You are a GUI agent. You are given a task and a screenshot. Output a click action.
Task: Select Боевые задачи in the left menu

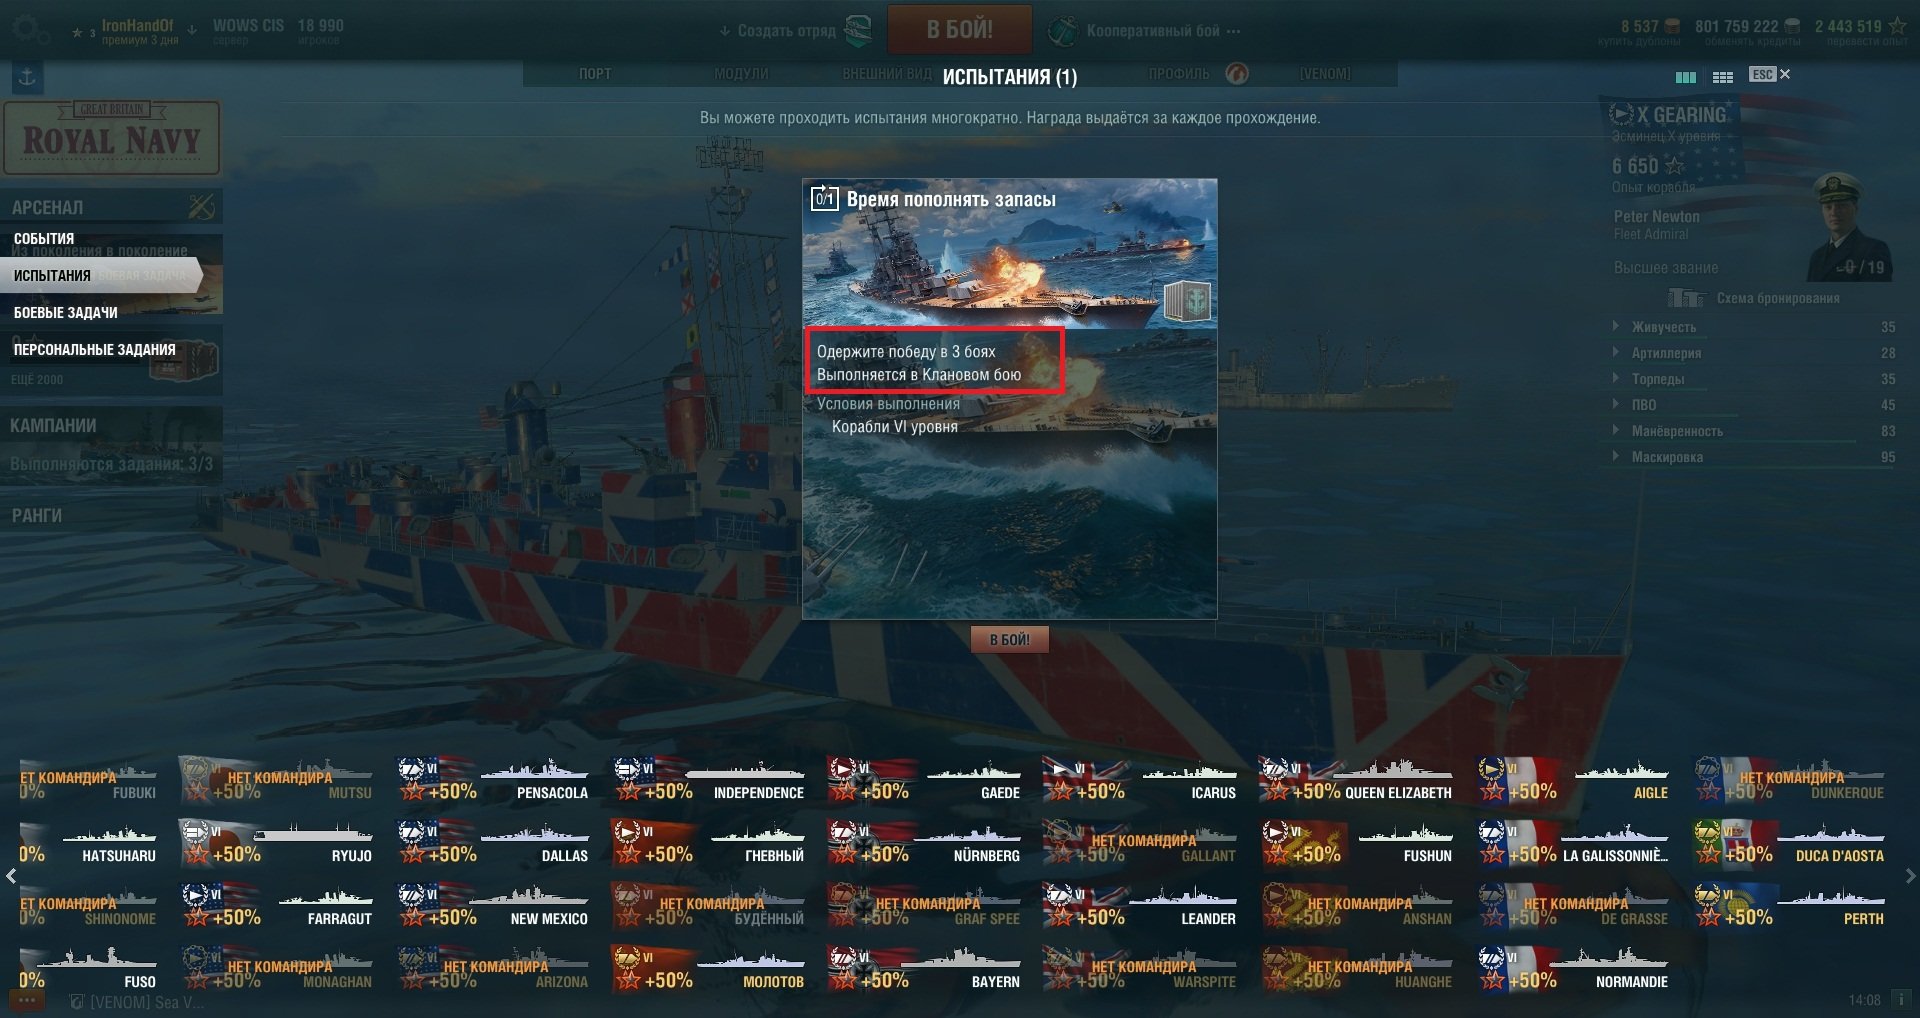point(66,312)
